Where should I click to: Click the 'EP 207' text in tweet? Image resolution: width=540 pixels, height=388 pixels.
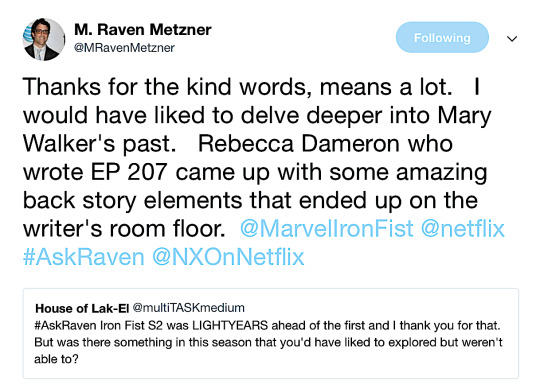(x=129, y=172)
